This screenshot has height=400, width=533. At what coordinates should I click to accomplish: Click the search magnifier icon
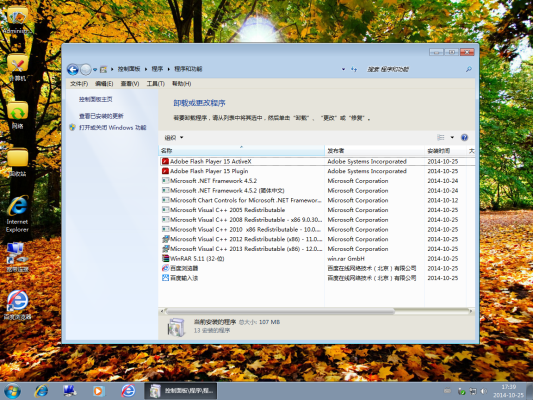coord(469,69)
